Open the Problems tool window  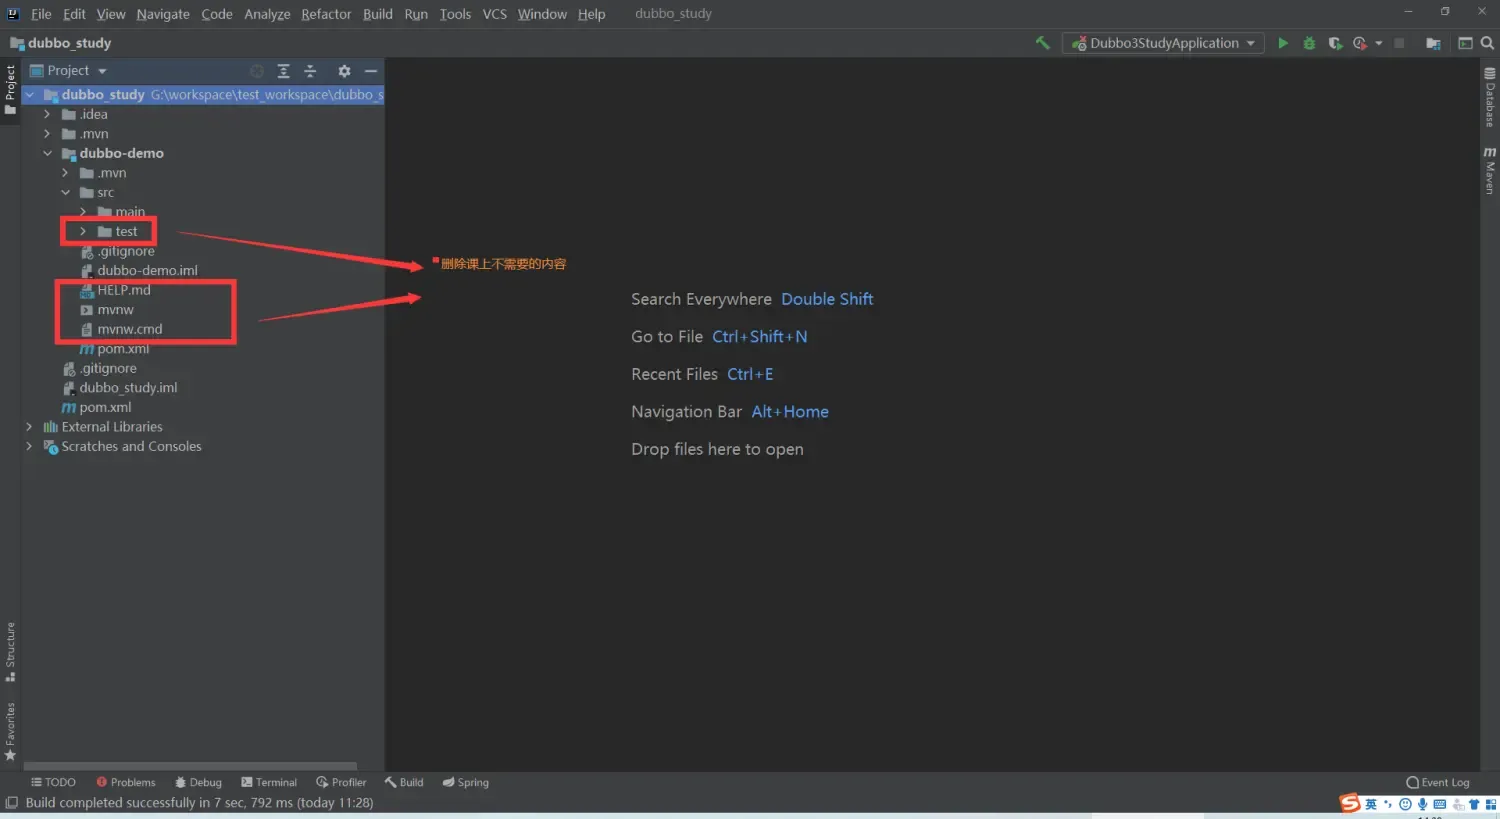pos(126,783)
